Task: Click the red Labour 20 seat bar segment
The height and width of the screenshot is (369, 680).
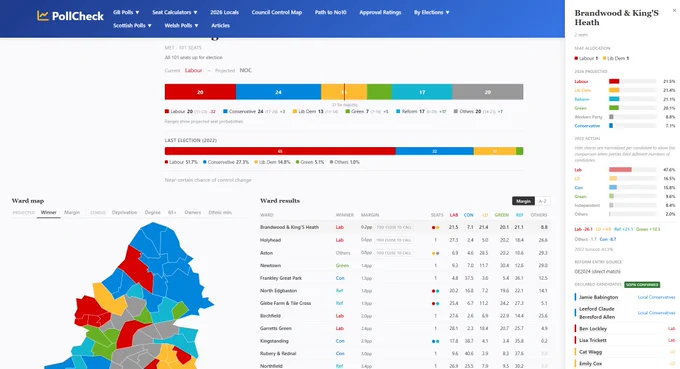Action: click(200, 92)
